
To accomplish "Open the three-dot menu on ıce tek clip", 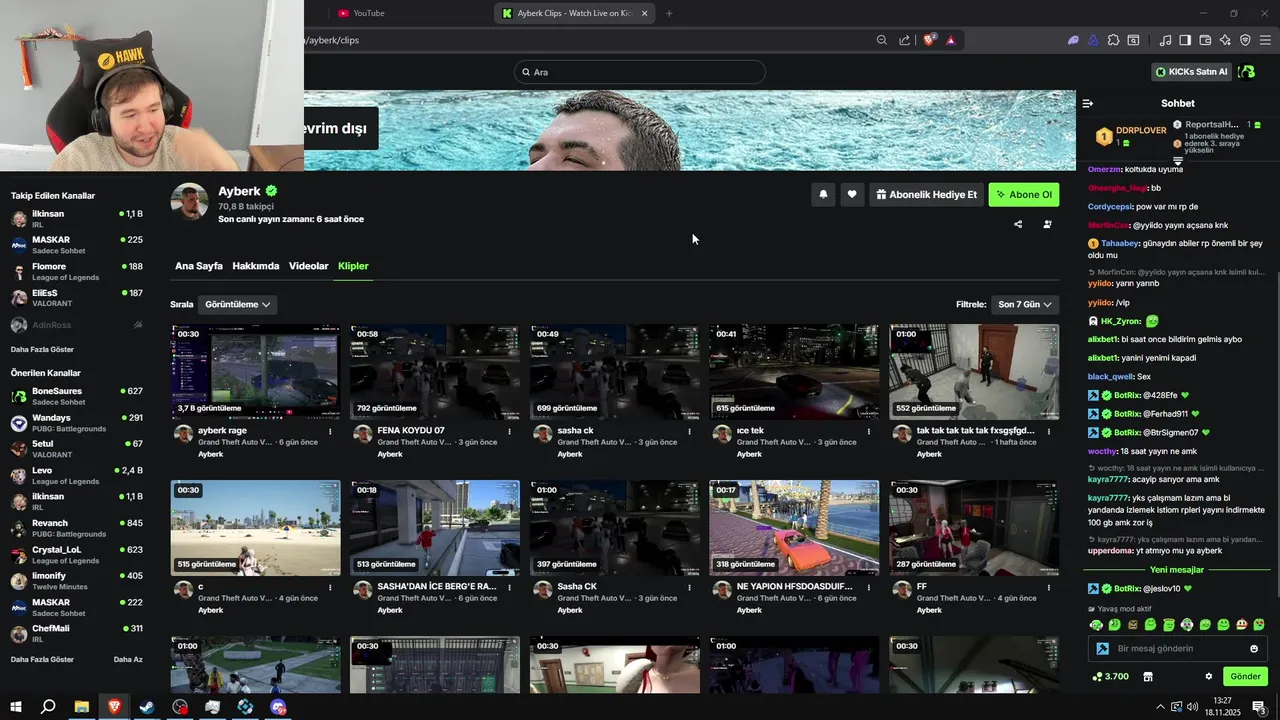I will [x=869, y=432].
